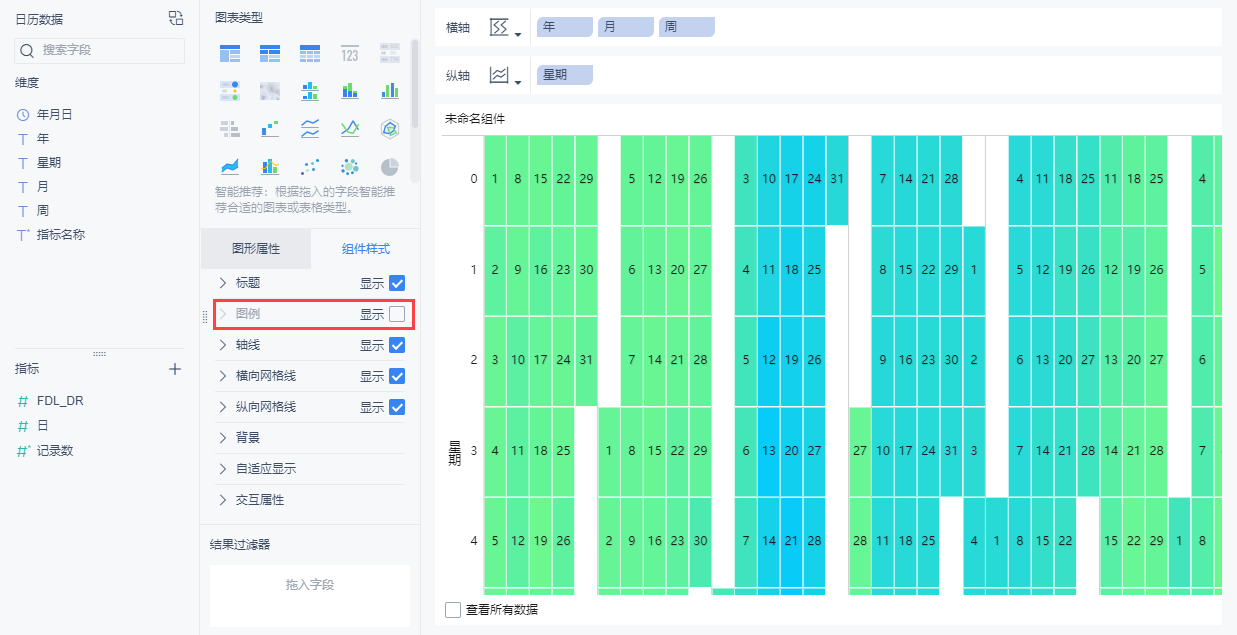Uncheck 显示 for 纵向网格线
This screenshot has height=635, width=1237.
tap(397, 407)
